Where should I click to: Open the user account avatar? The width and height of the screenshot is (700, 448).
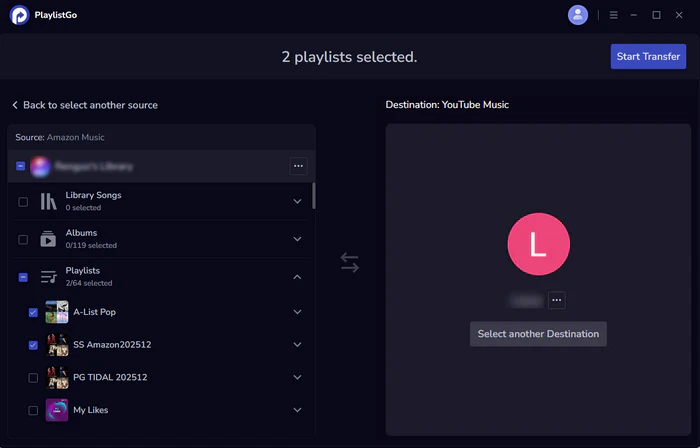coord(578,15)
